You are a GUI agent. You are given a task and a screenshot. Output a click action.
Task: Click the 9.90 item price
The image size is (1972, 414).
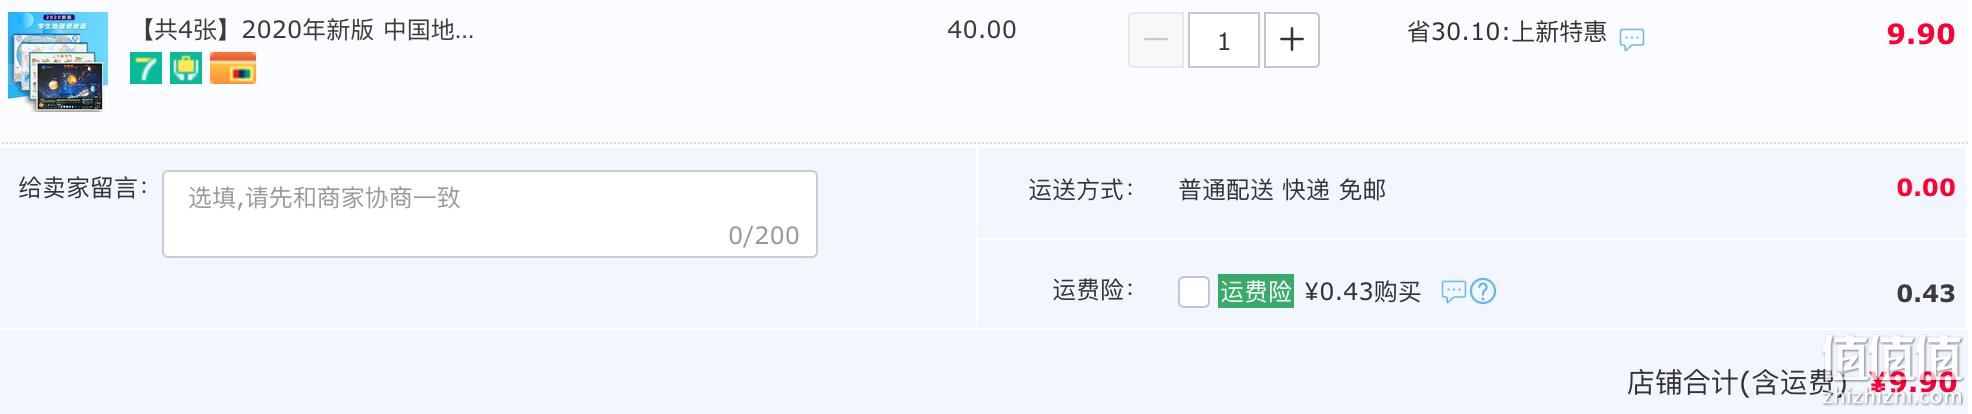tap(1920, 34)
